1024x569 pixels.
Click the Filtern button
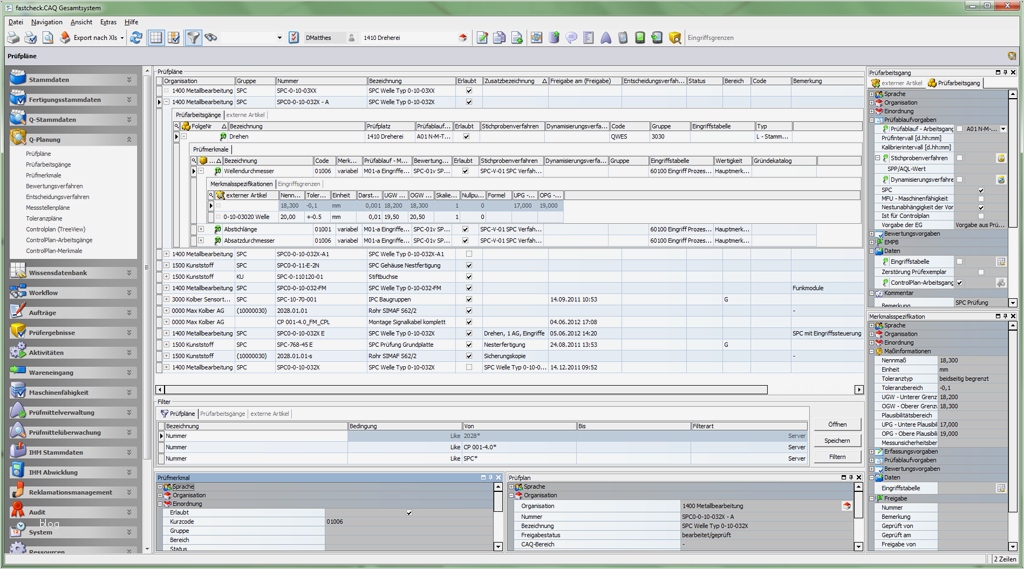(837, 457)
